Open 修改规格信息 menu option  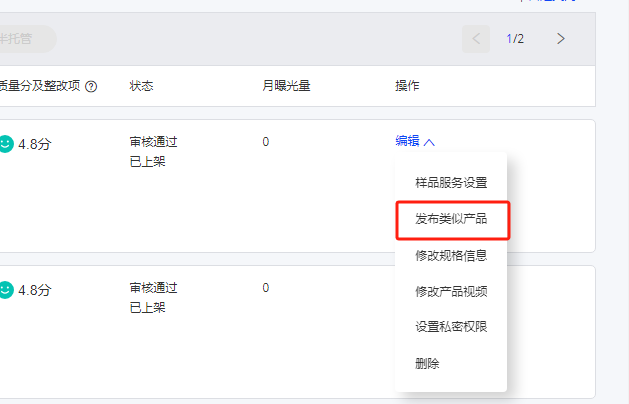451,255
